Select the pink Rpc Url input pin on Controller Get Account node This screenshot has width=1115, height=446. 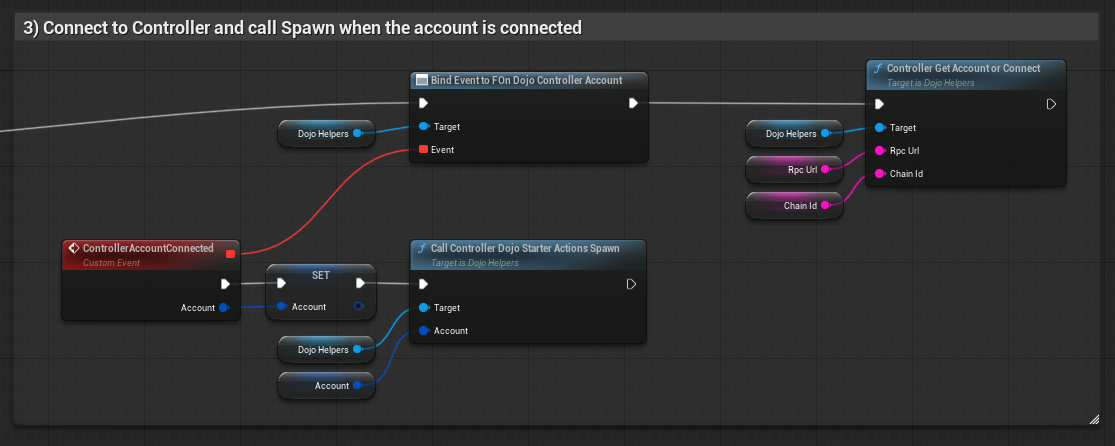(879, 151)
